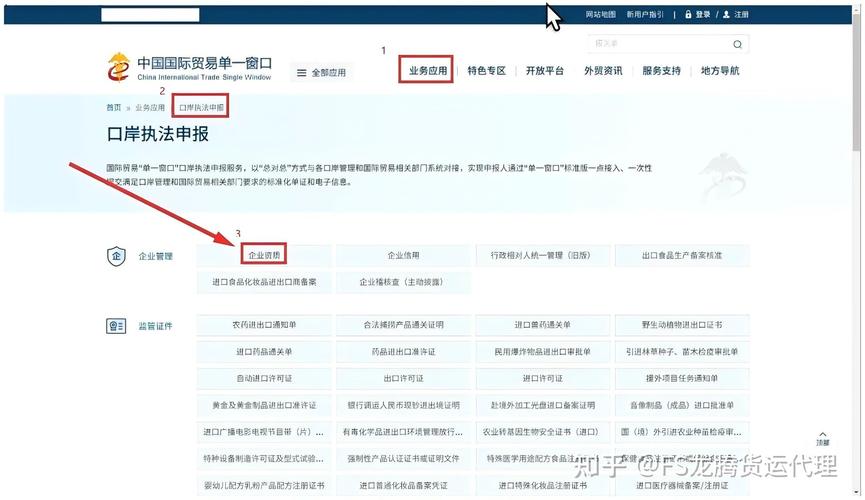Open the 全部应用 hamburger menu
Screen dimensions: 865x500
click(x=321, y=73)
